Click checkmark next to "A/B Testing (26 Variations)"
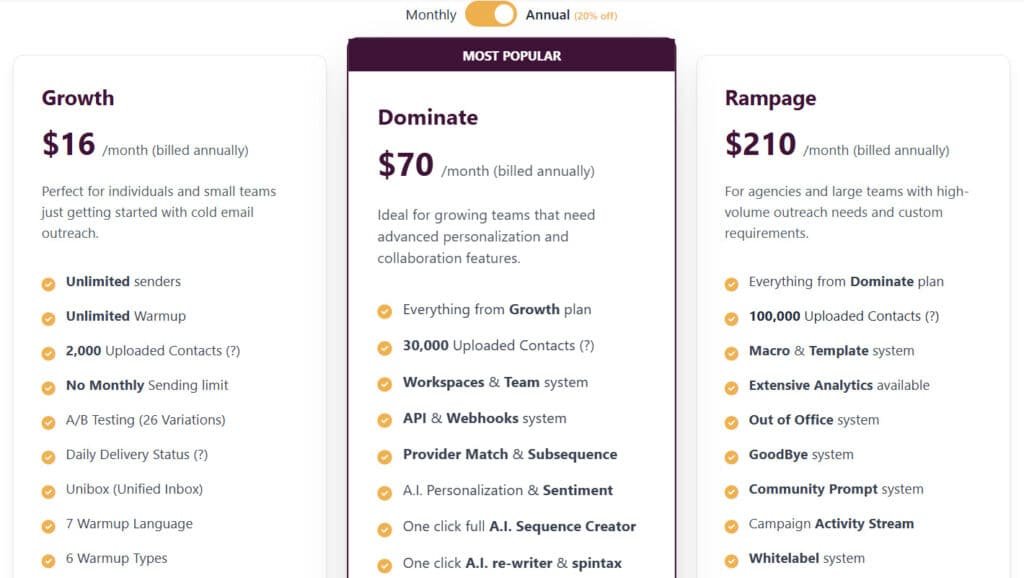Screen dimensions: 1024x578 (x=46, y=420)
